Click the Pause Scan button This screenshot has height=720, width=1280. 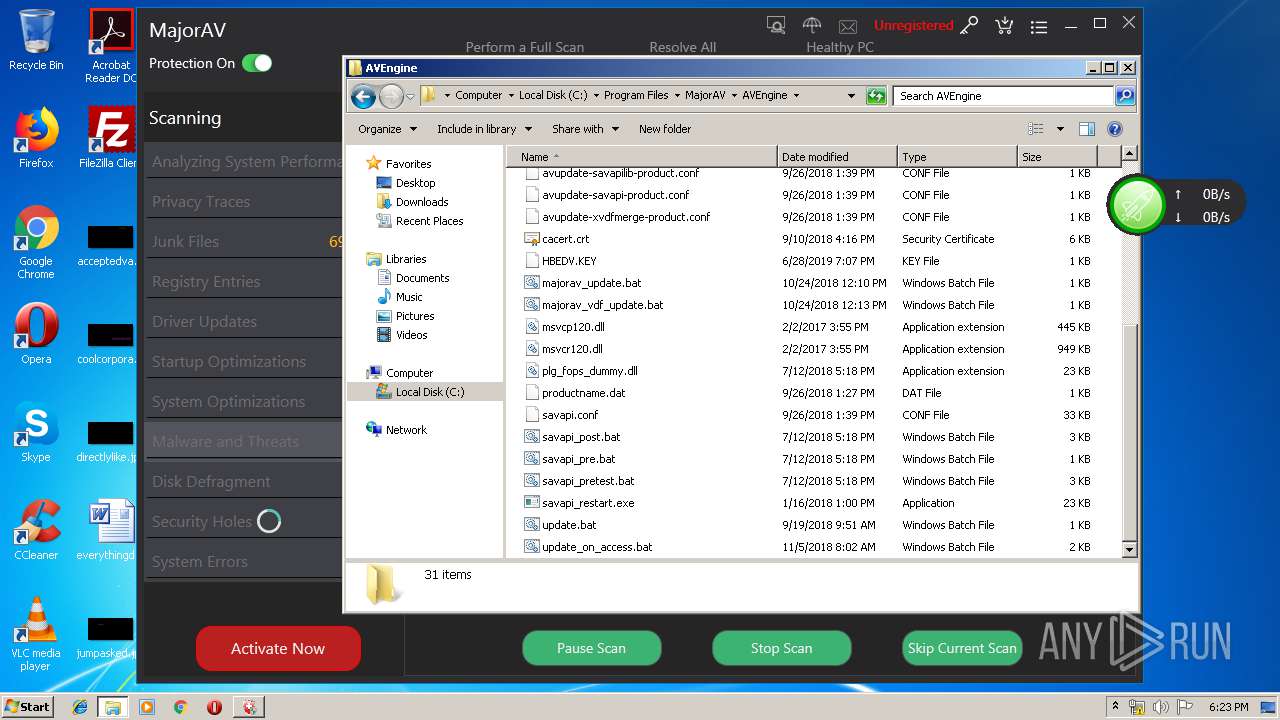click(x=591, y=648)
